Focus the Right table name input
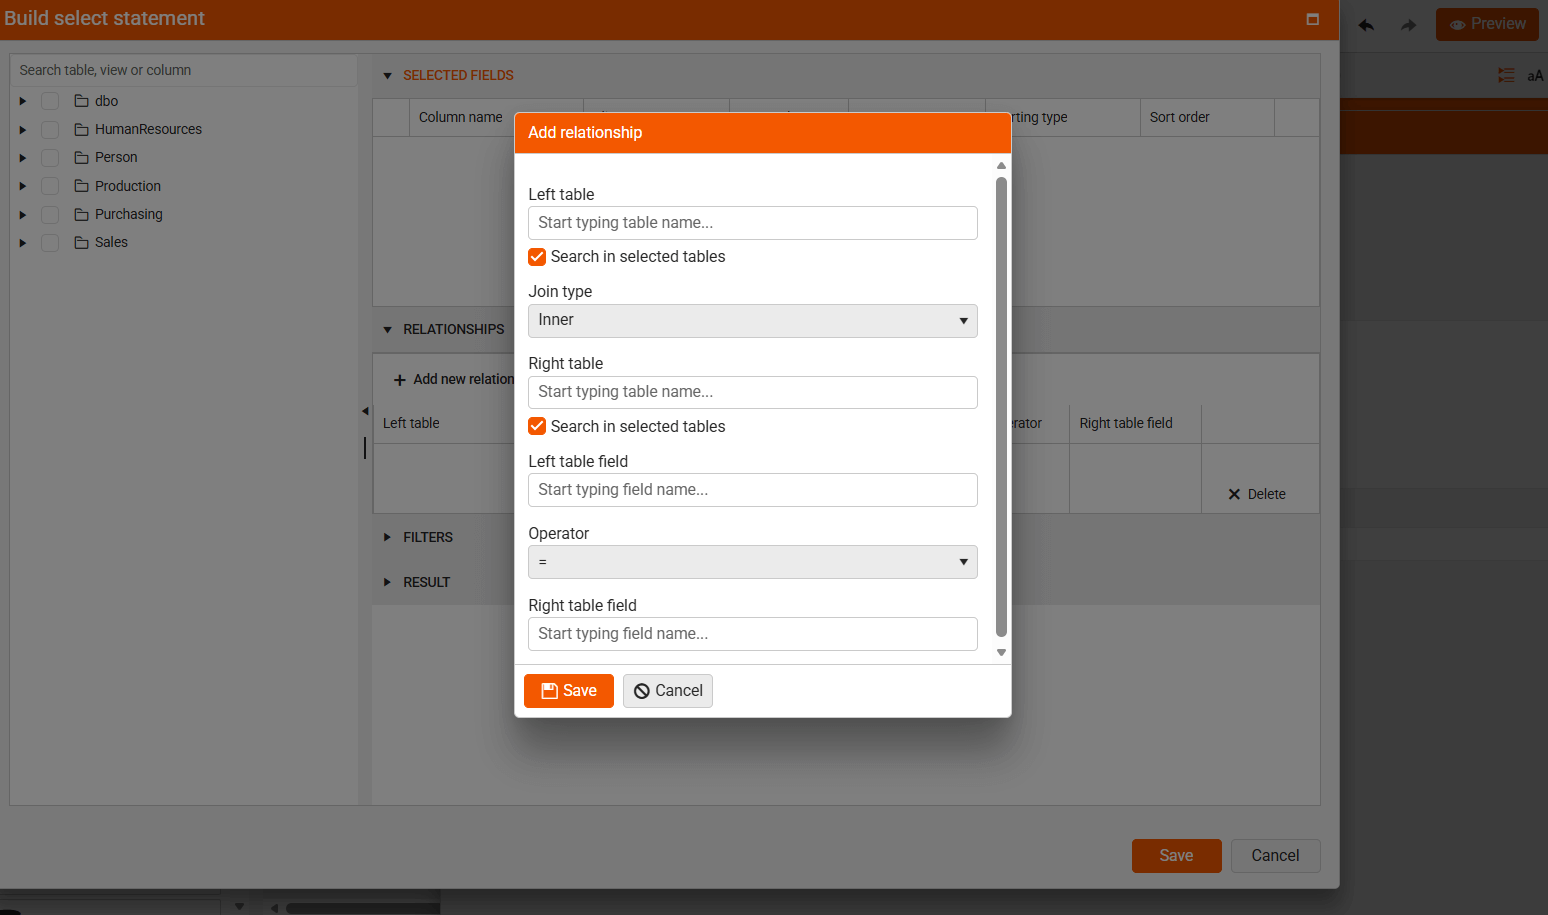 pyautogui.click(x=752, y=392)
